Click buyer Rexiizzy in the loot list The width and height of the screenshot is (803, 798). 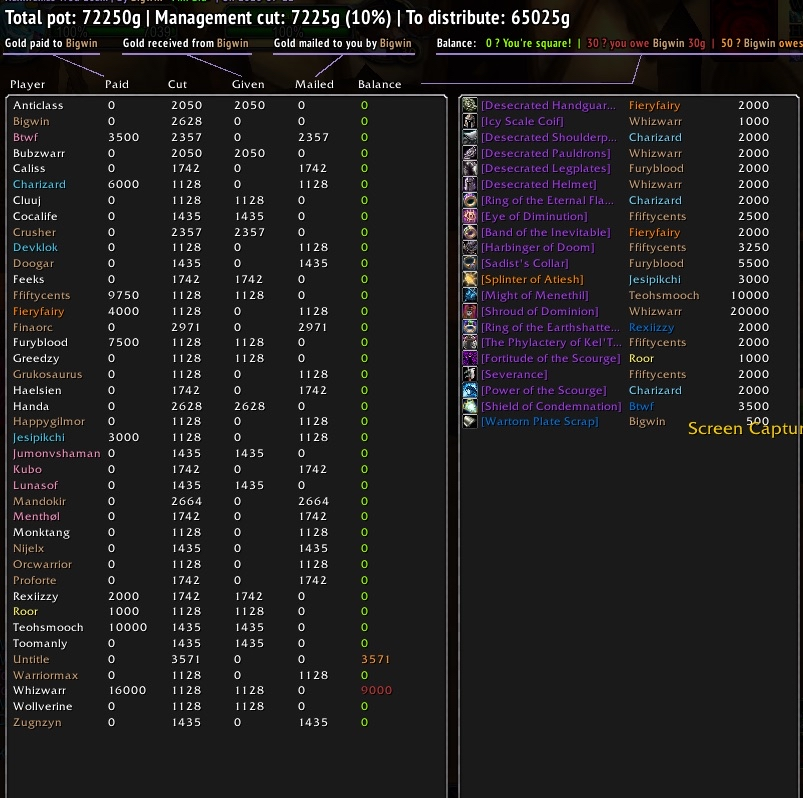651,327
